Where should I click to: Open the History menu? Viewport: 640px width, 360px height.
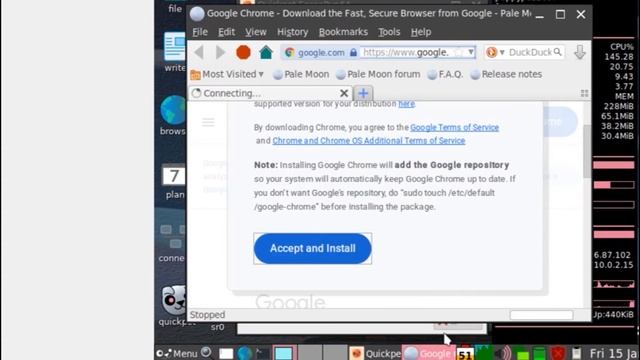[x=292, y=32]
